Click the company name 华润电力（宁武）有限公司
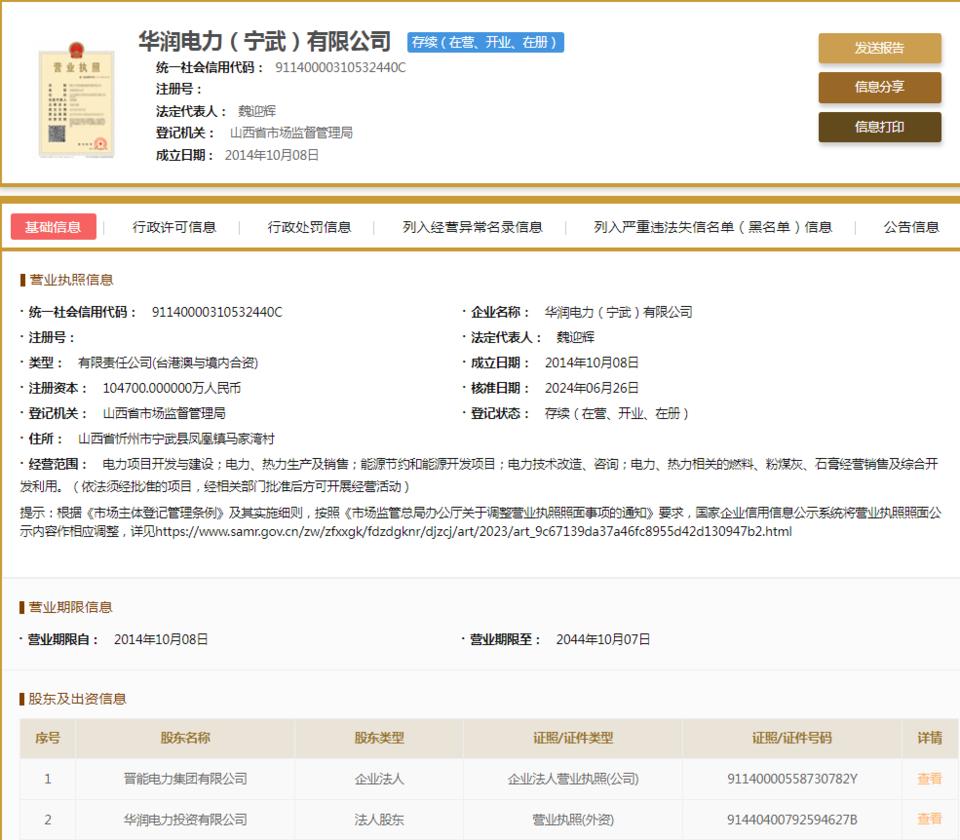The height and width of the screenshot is (840, 960). pos(262,43)
